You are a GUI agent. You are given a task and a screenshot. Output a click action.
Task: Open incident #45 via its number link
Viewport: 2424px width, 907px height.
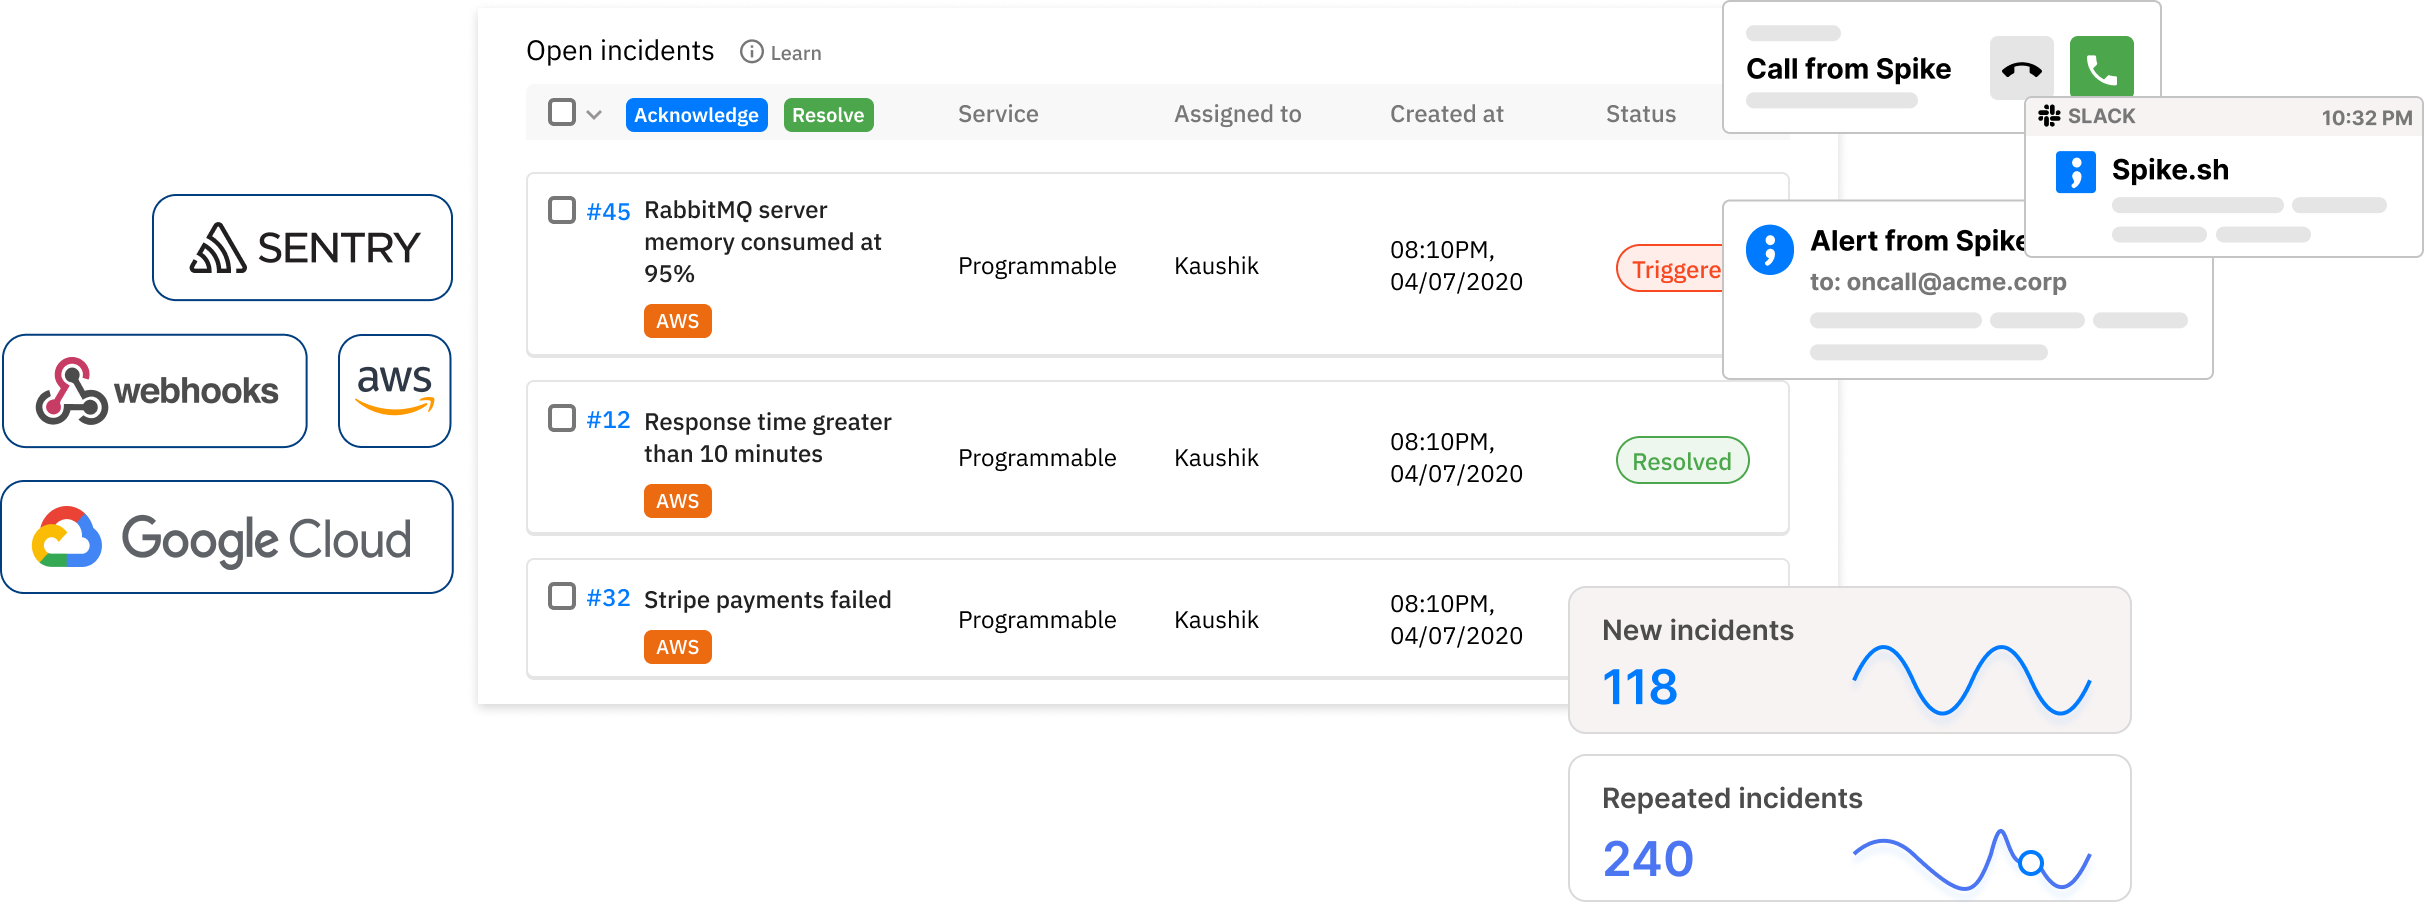(x=608, y=210)
